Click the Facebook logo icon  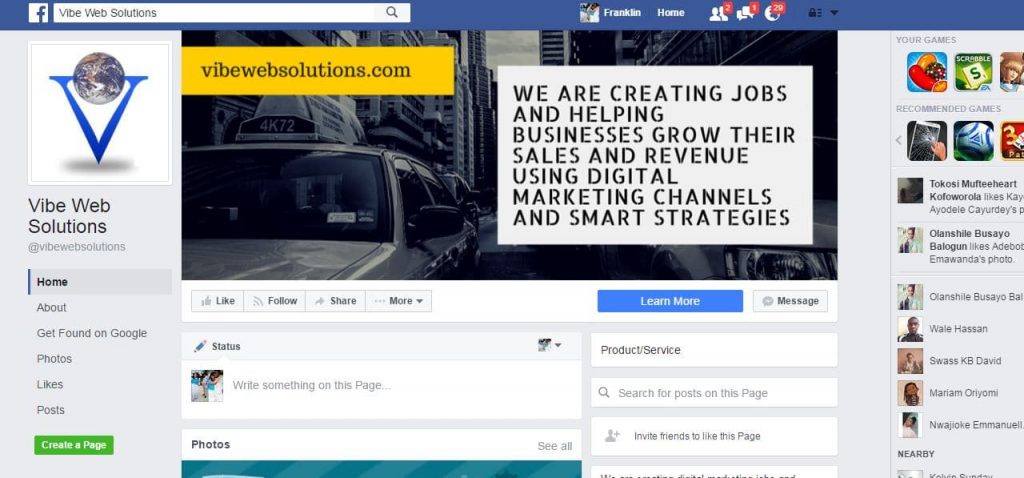(38, 12)
